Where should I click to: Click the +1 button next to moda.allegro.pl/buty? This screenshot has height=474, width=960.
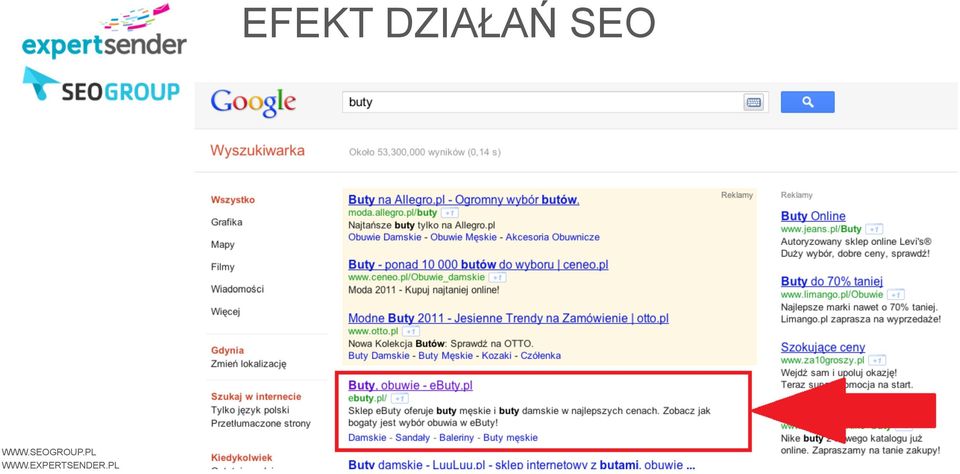(449, 213)
